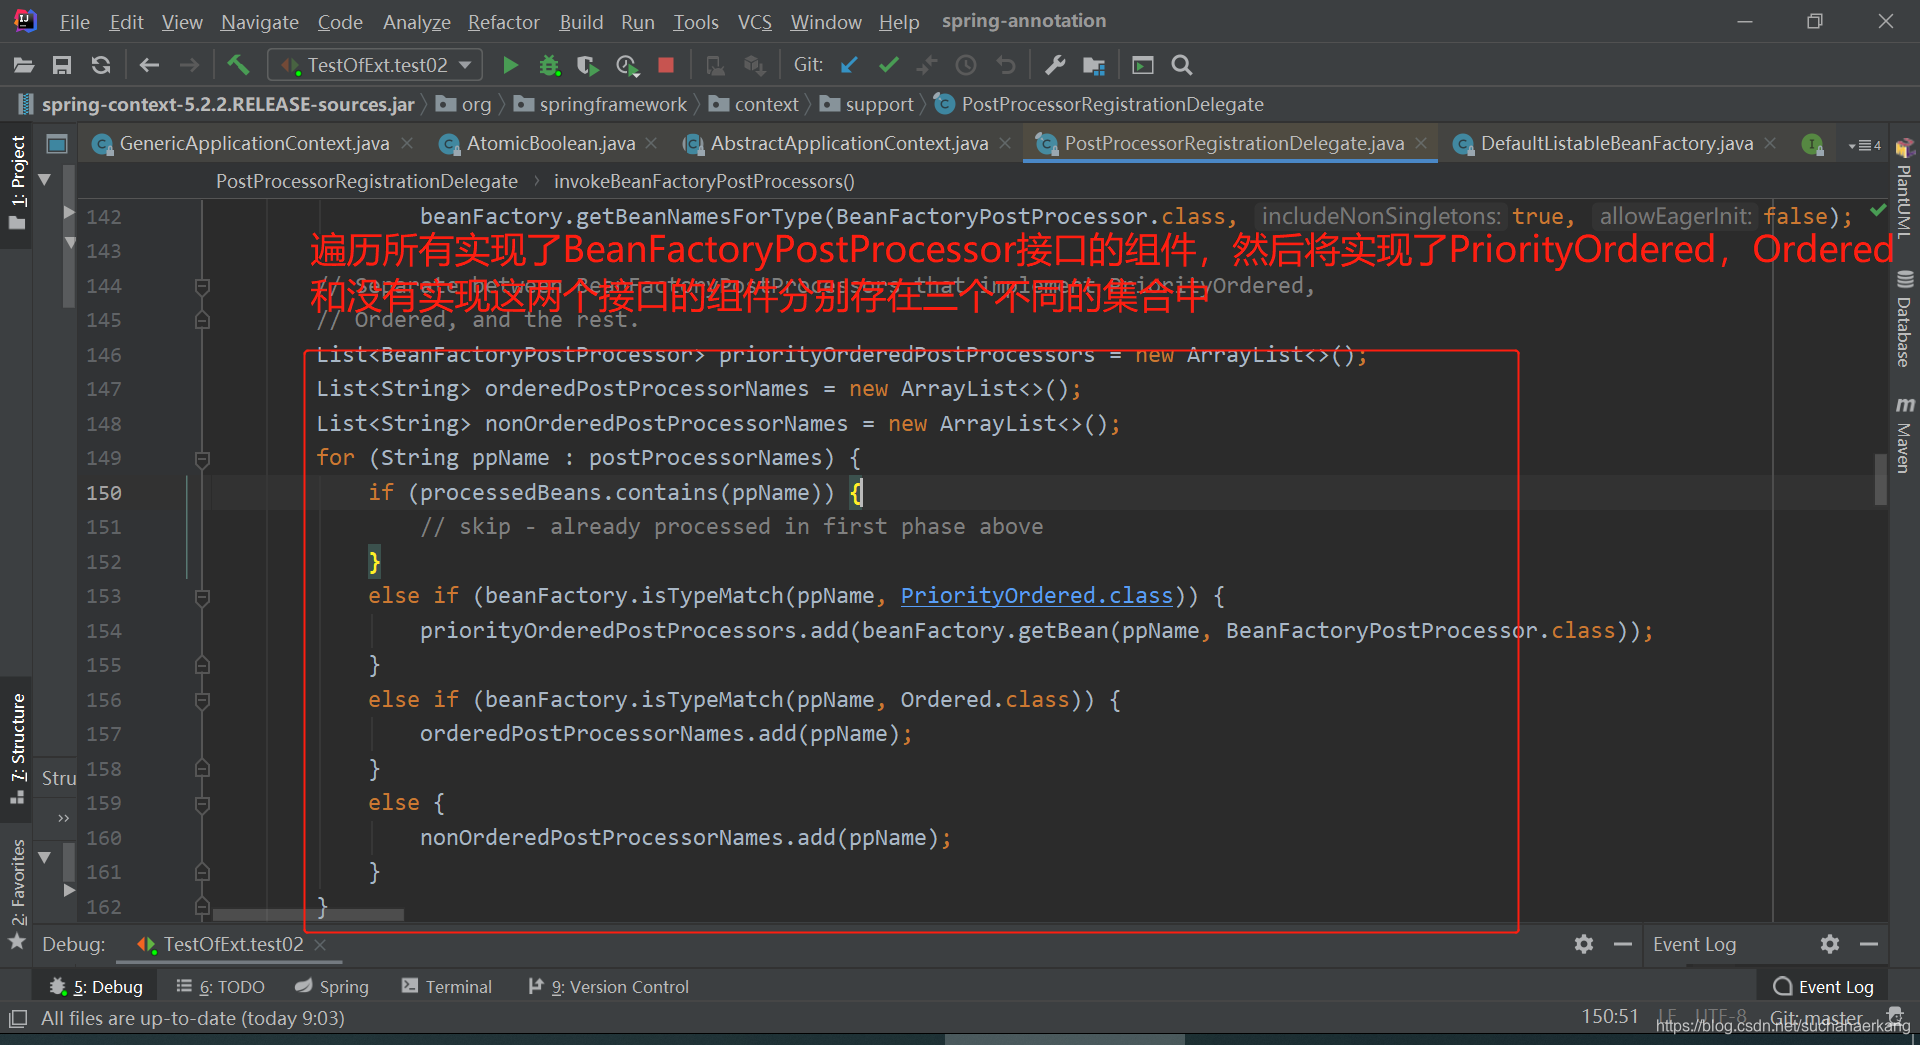Show Git history clock icon
The height and width of the screenshot is (1045, 1920).
click(966, 65)
